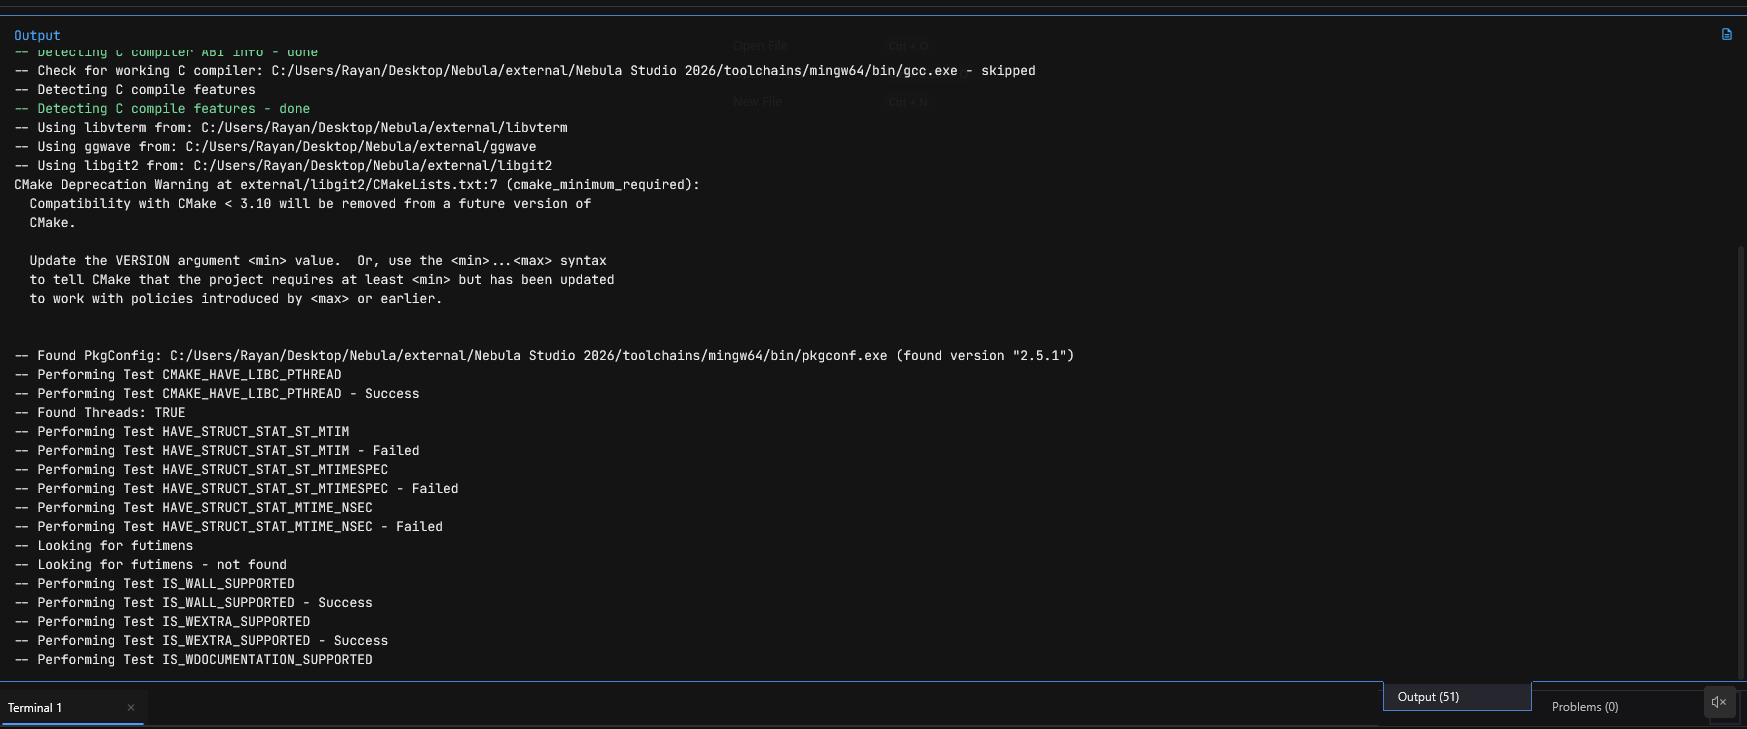Close the Terminal 1 tab

(131, 708)
